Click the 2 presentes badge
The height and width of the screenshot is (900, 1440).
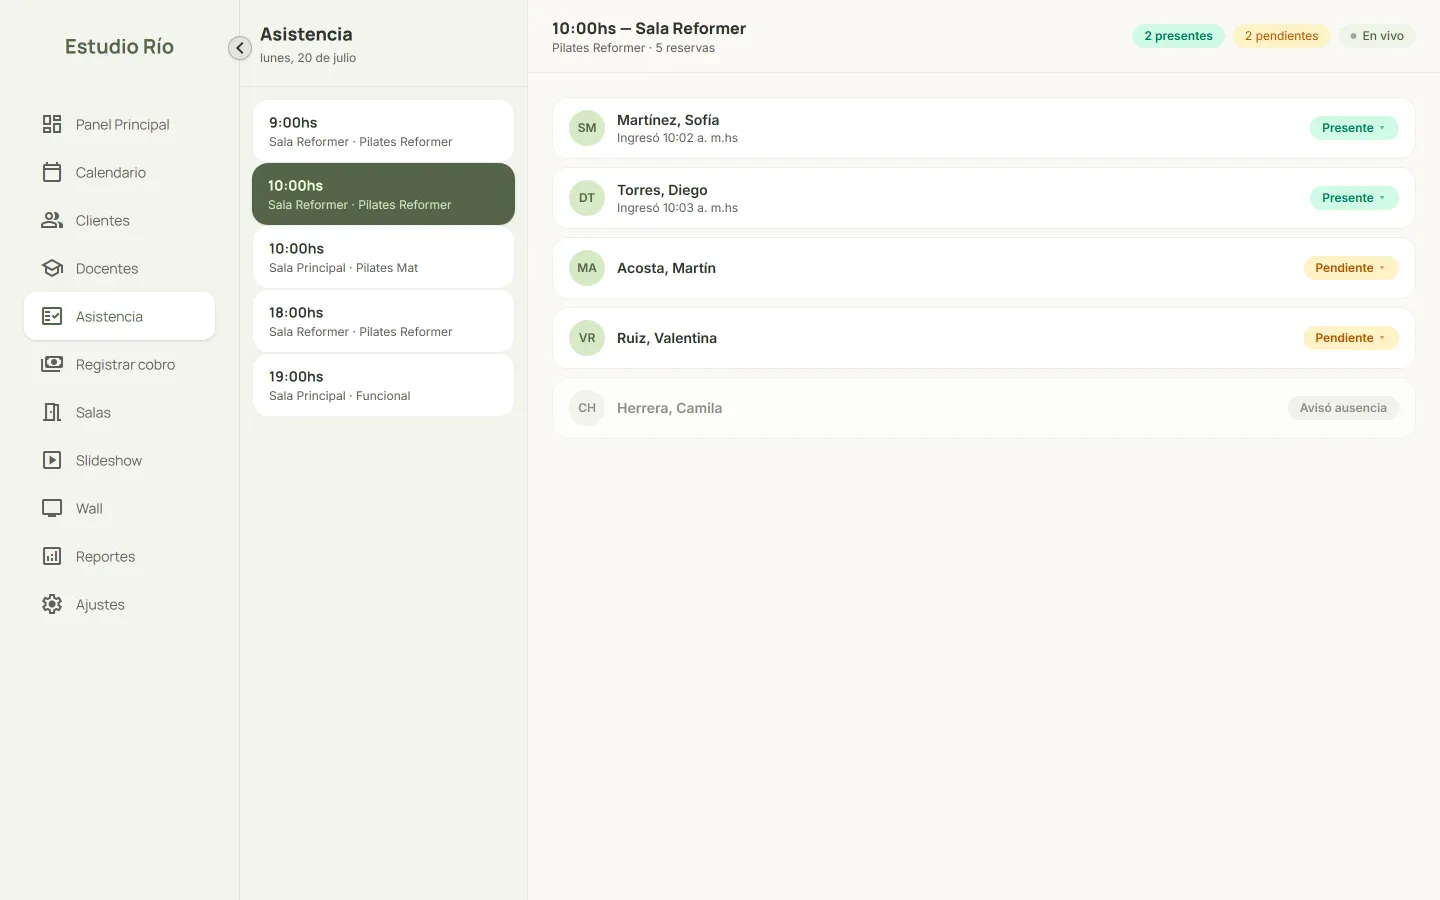1178,36
